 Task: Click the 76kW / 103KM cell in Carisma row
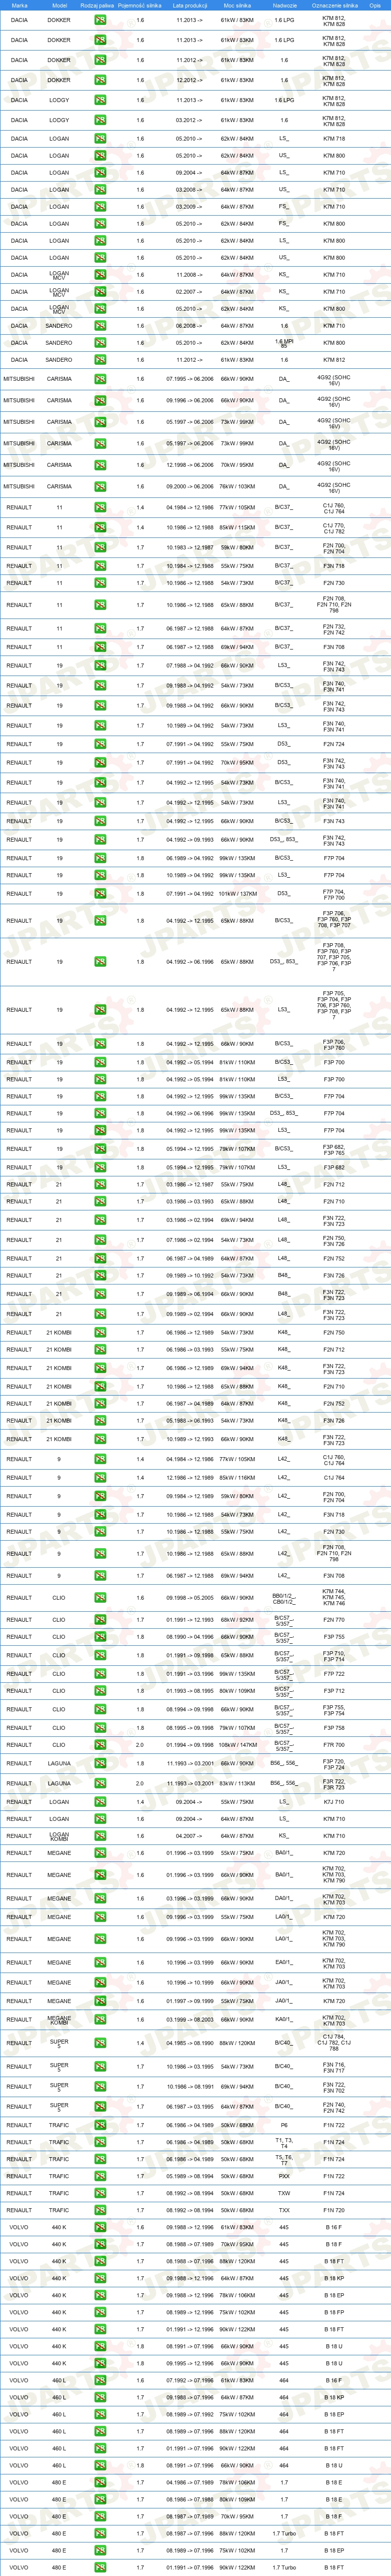click(x=237, y=486)
